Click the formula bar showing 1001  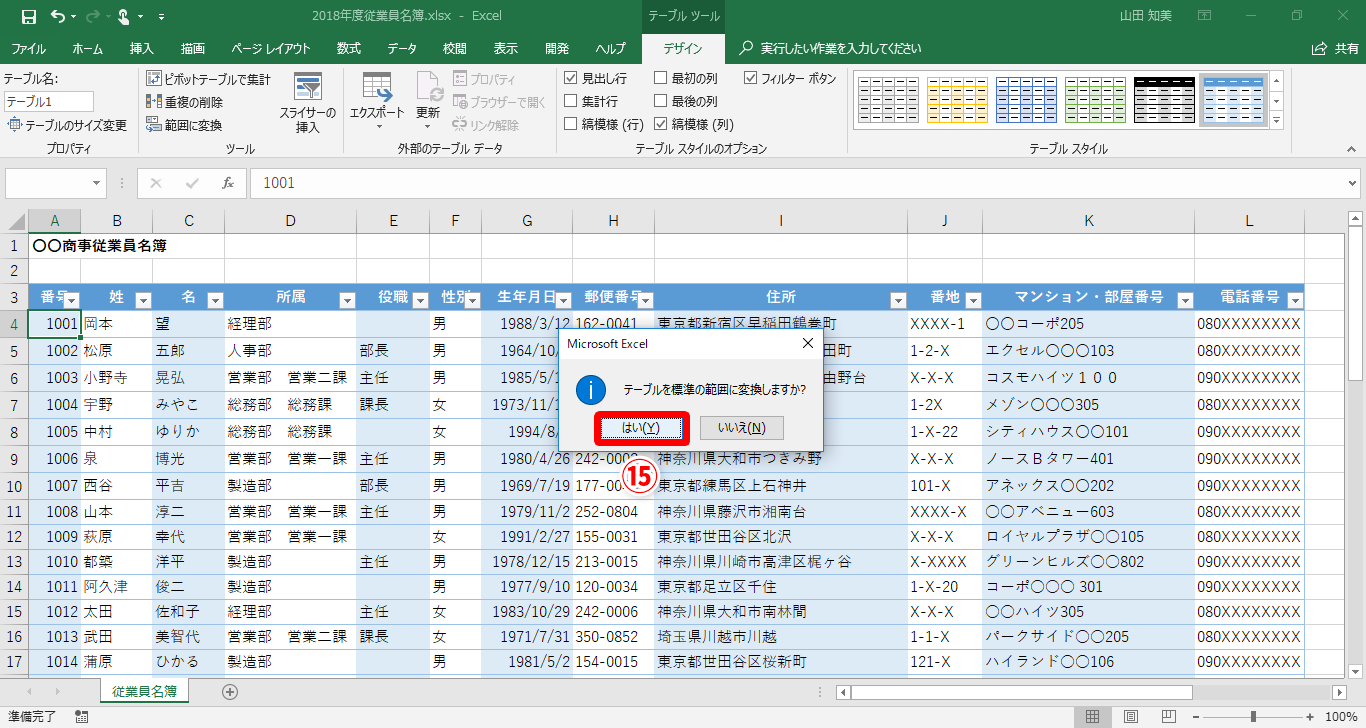pos(805,183)
